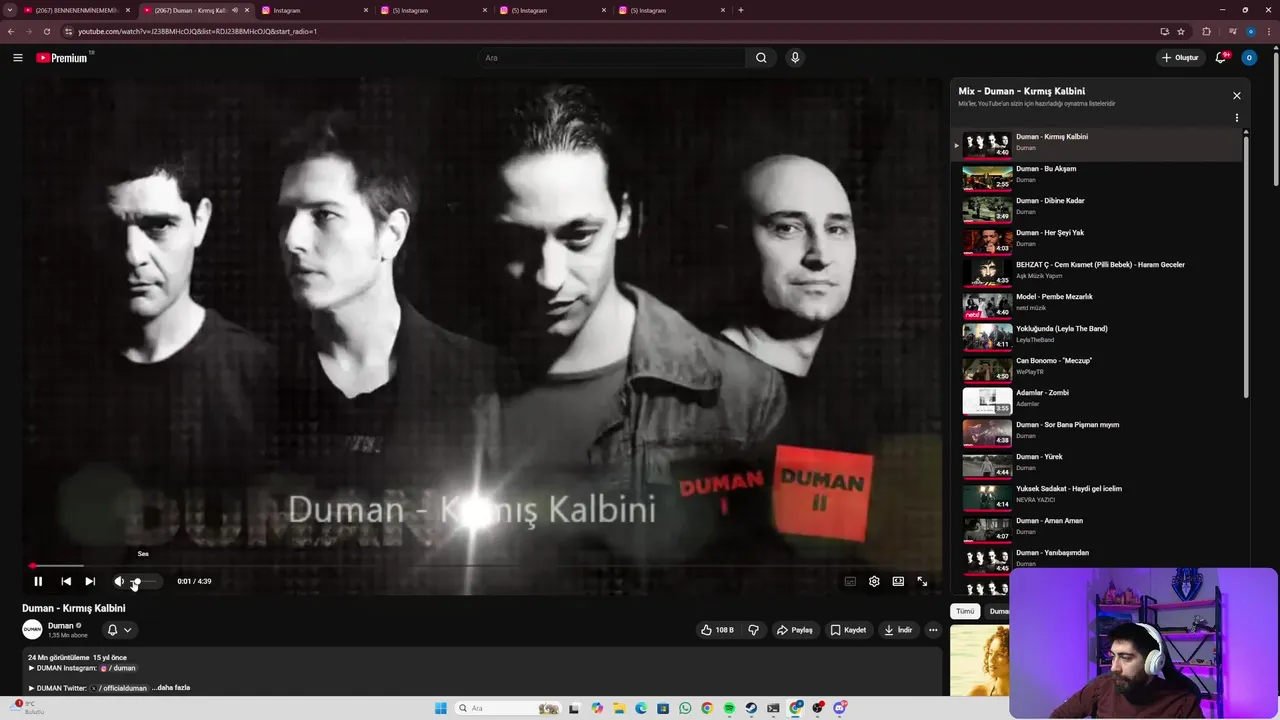Like the video (108 B)

pos(717,630)
